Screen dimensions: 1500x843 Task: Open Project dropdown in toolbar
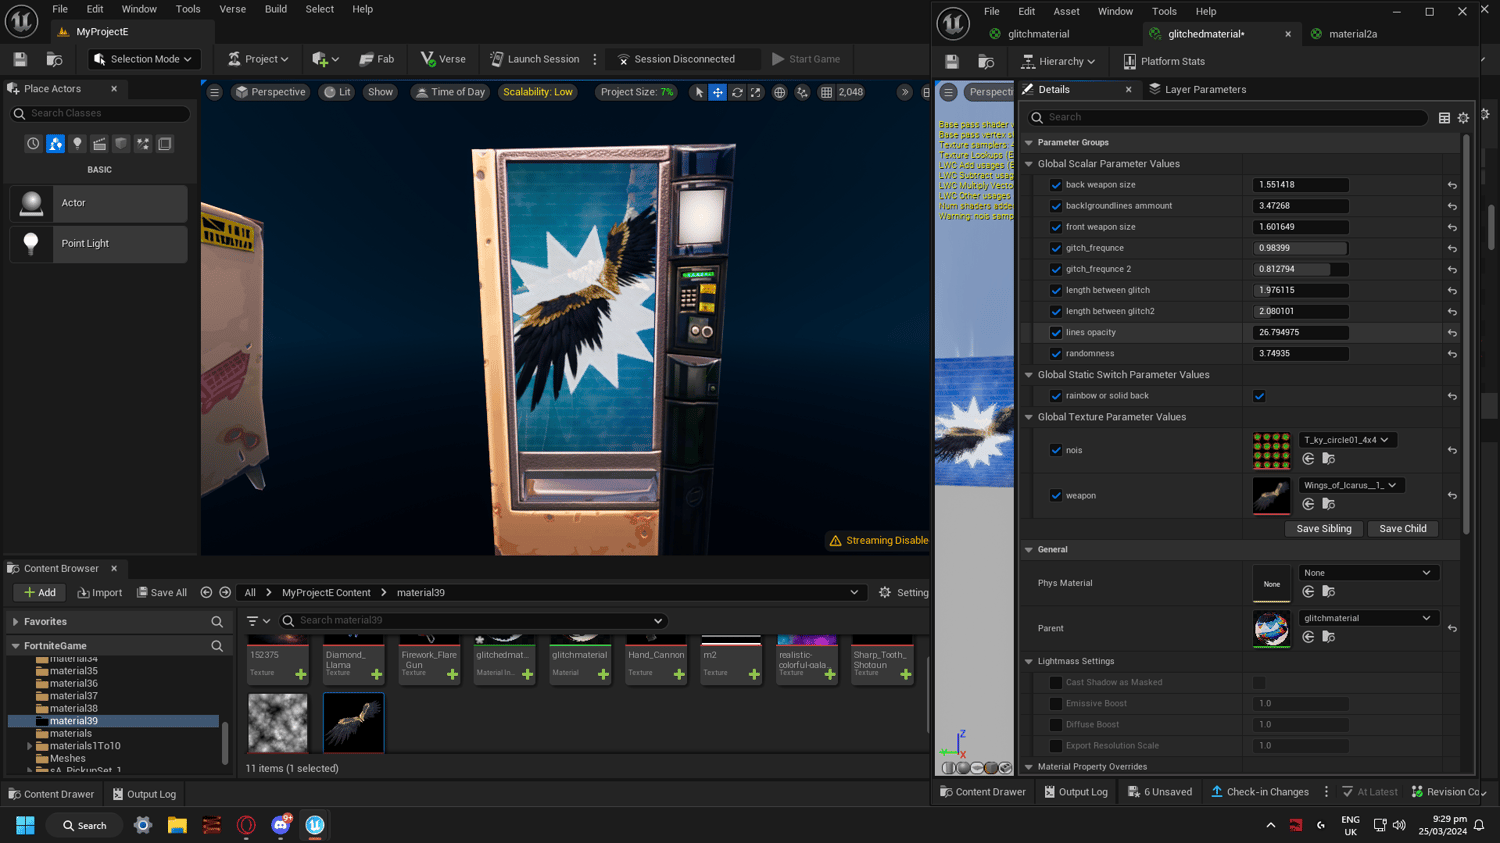(x=258, y=59)
